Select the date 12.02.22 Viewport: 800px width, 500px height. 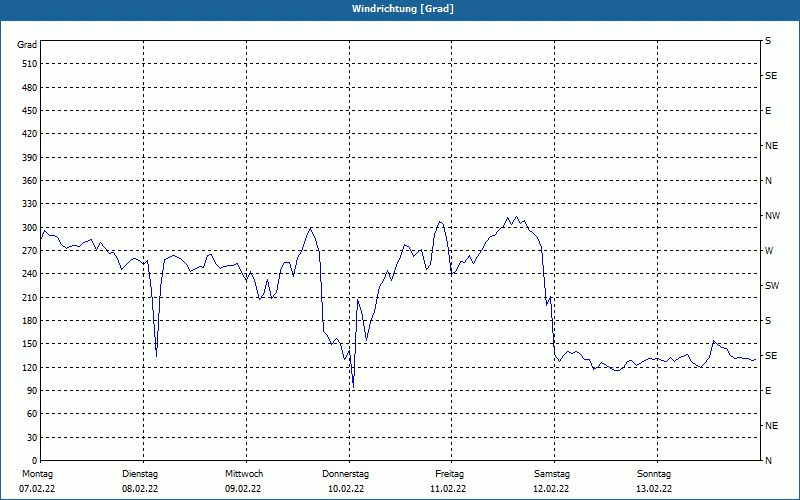pos(551,489)
